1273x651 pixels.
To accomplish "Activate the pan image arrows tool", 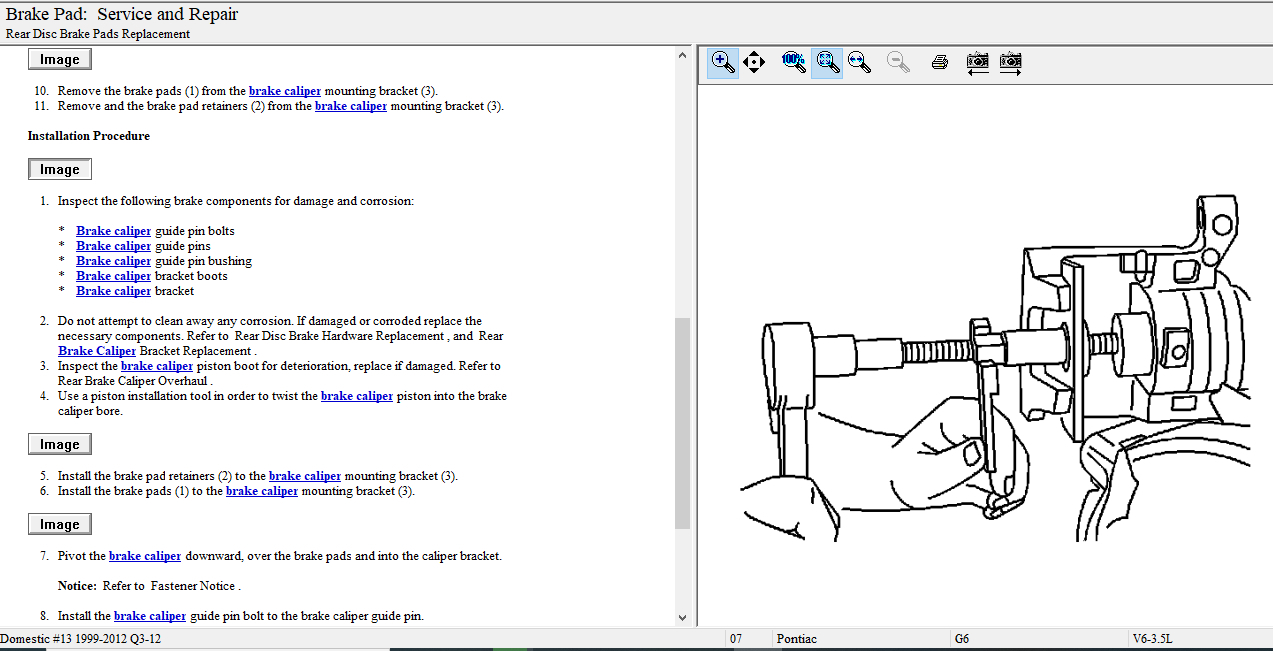I will coord(754,62).
